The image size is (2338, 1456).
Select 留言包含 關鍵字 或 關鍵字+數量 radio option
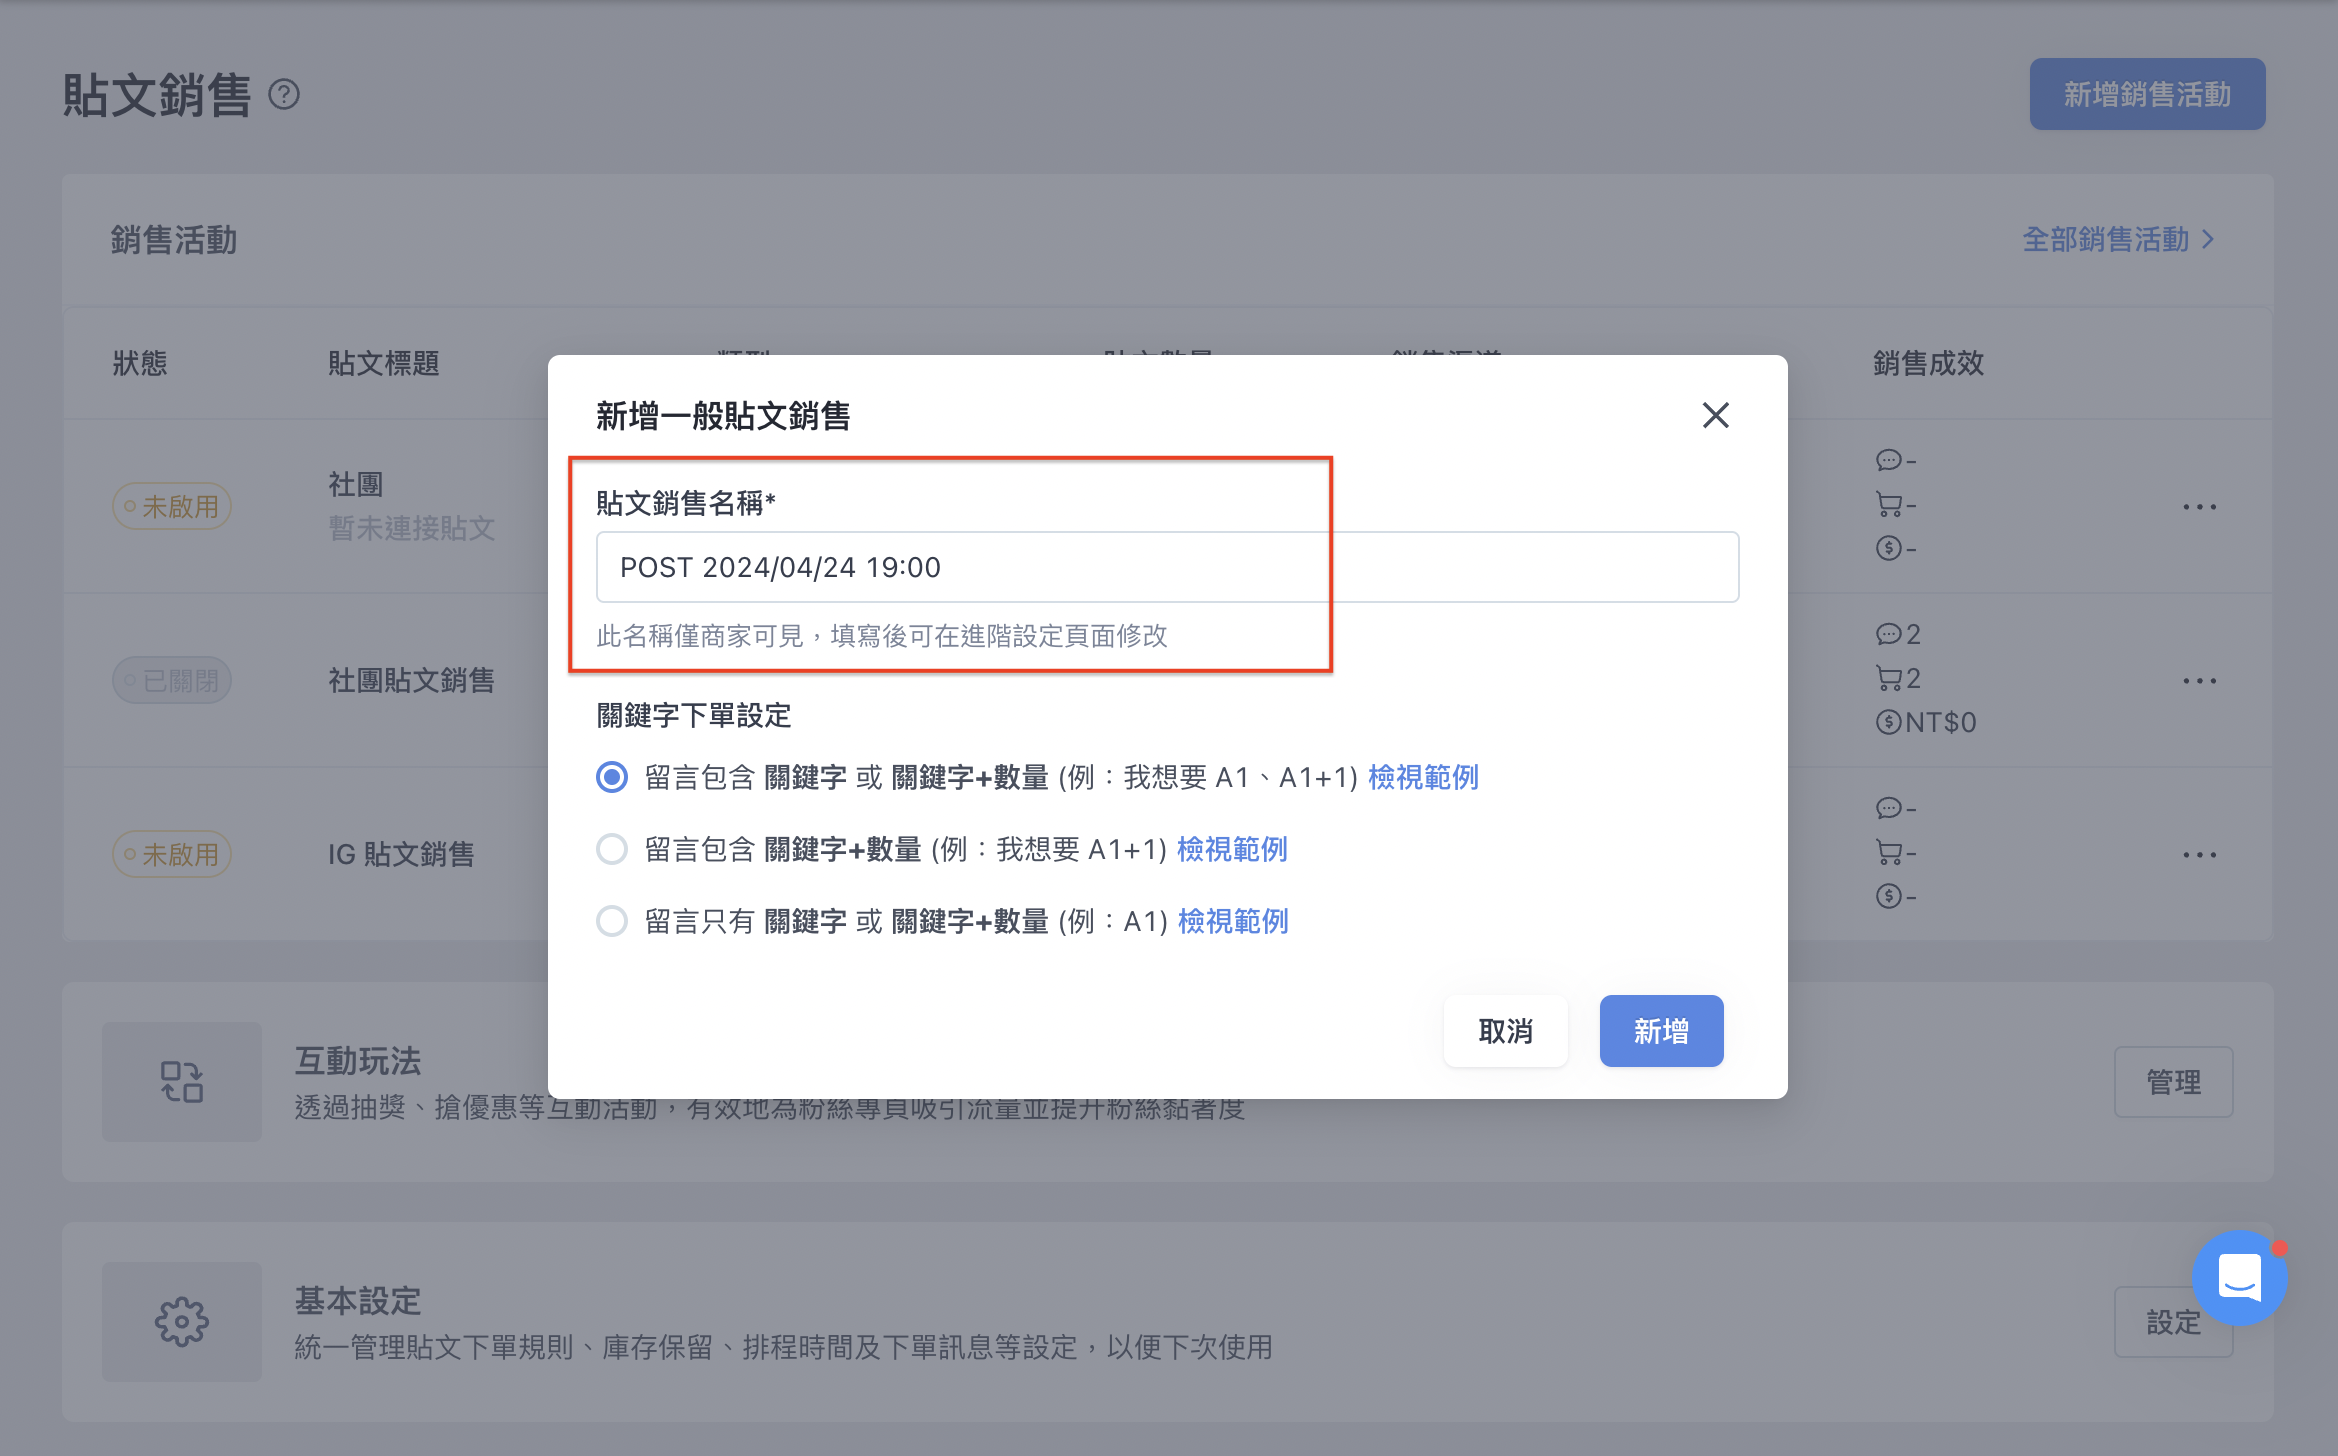612,777
